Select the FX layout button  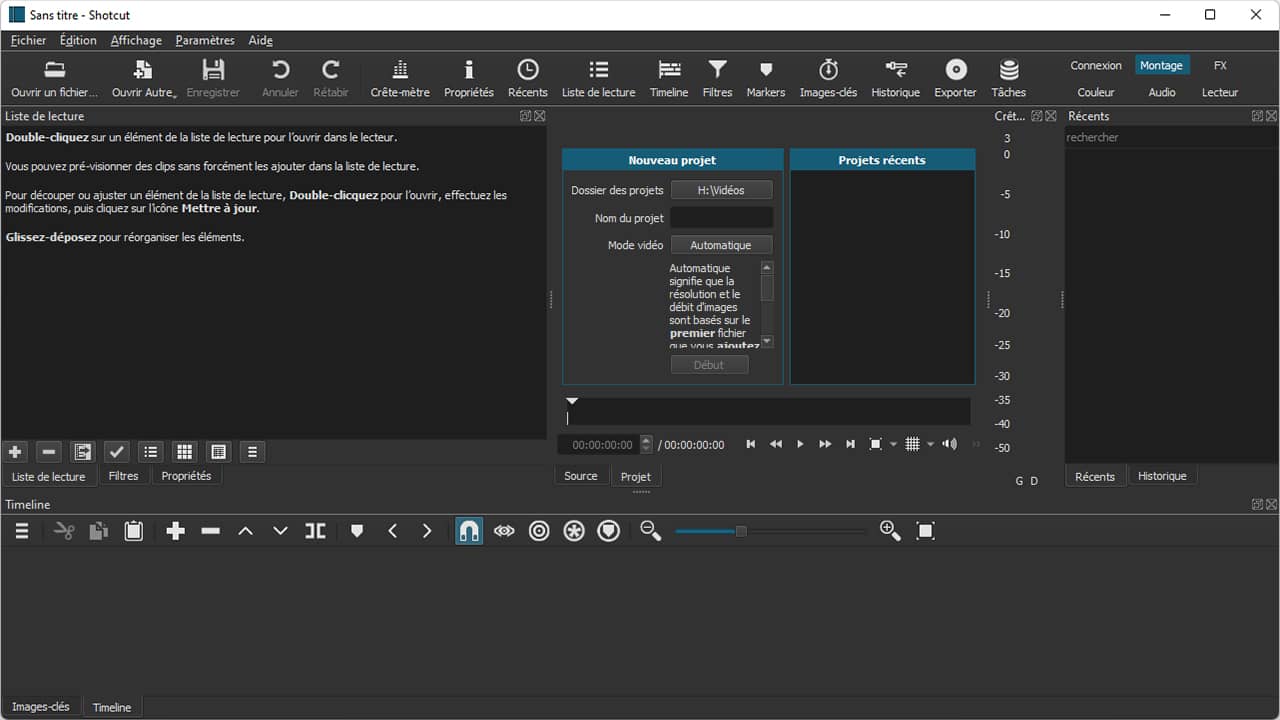pyautogui.click(x=1220, y=65)
